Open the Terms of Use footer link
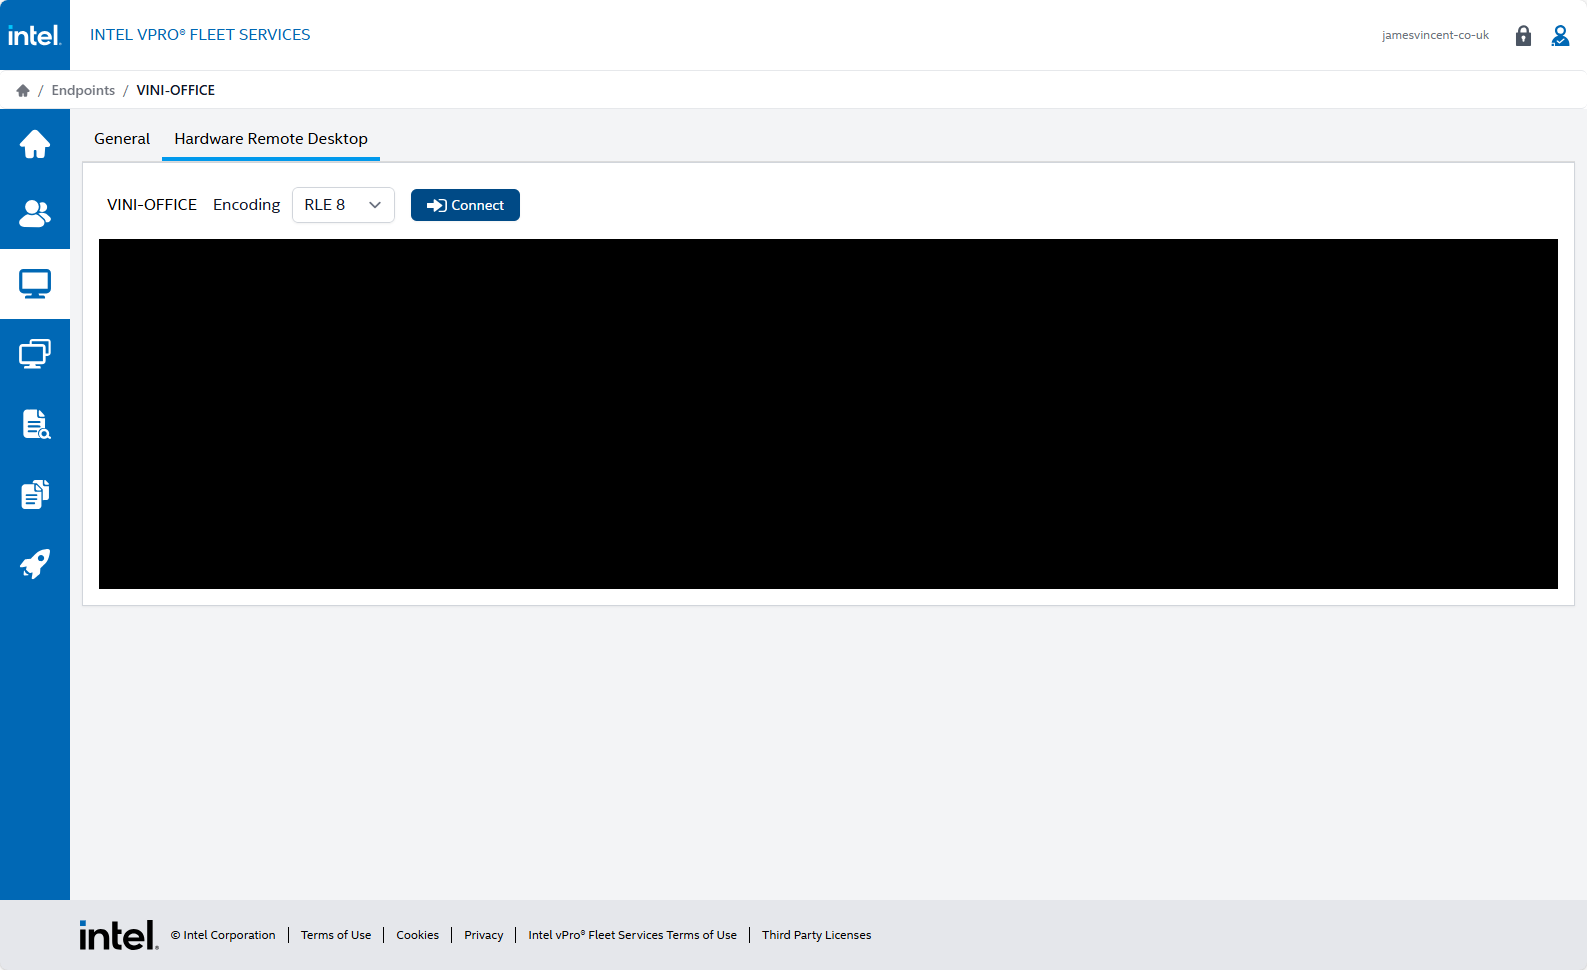This screenshot has width=1587, height=970. click(336, 935)
